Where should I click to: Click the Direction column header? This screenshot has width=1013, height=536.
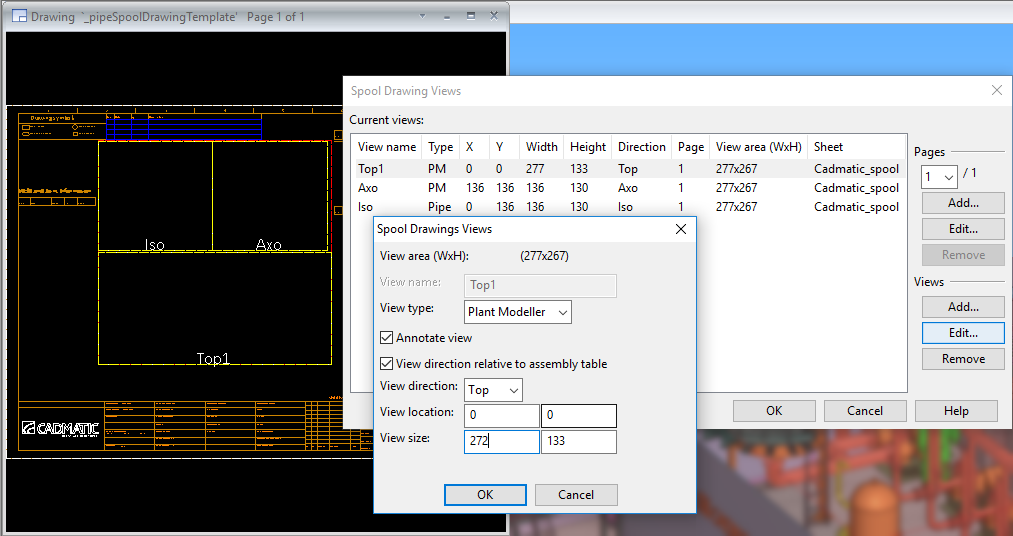click(641, 147)
